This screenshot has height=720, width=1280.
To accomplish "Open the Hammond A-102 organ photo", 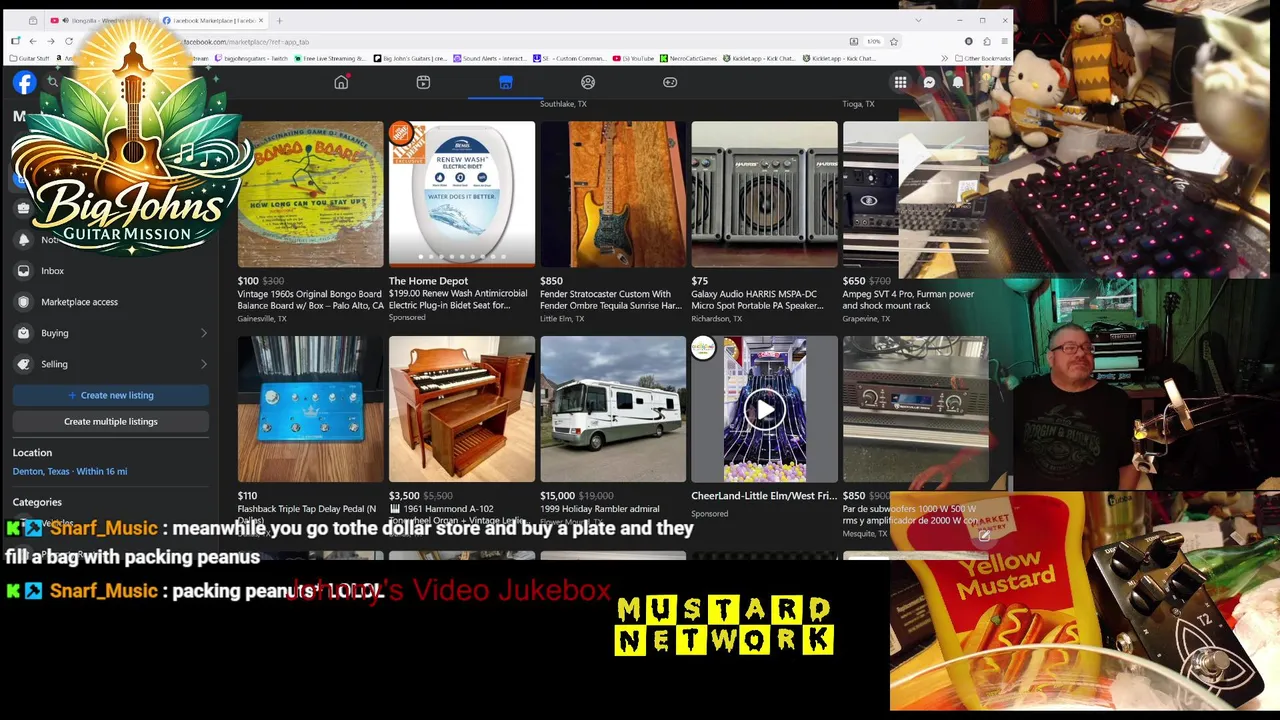I will pos(462,409).
